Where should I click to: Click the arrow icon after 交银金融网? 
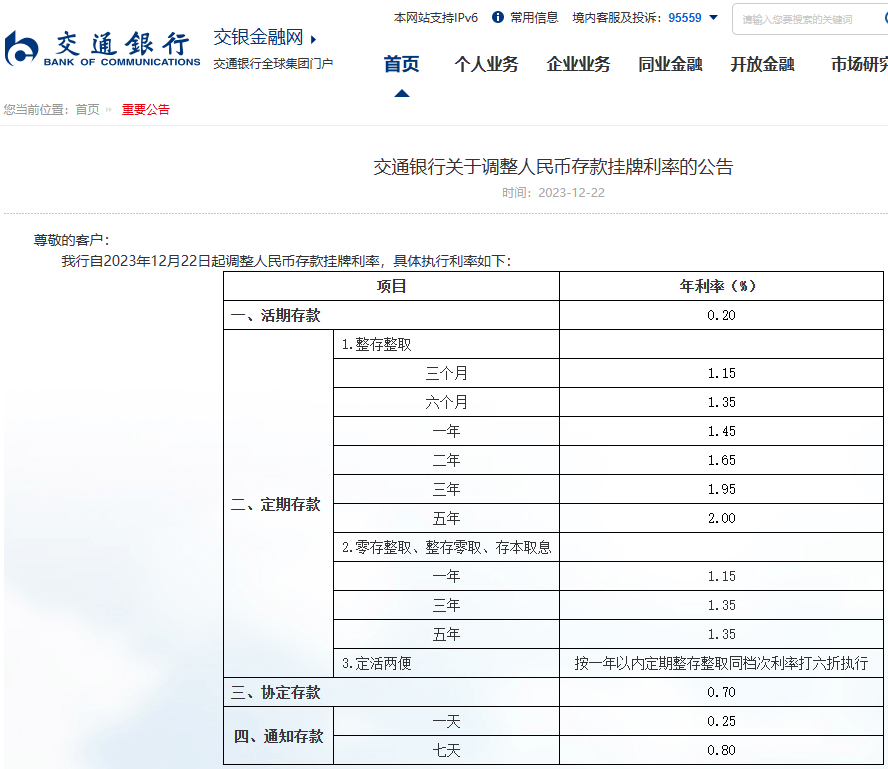(313, 39)
